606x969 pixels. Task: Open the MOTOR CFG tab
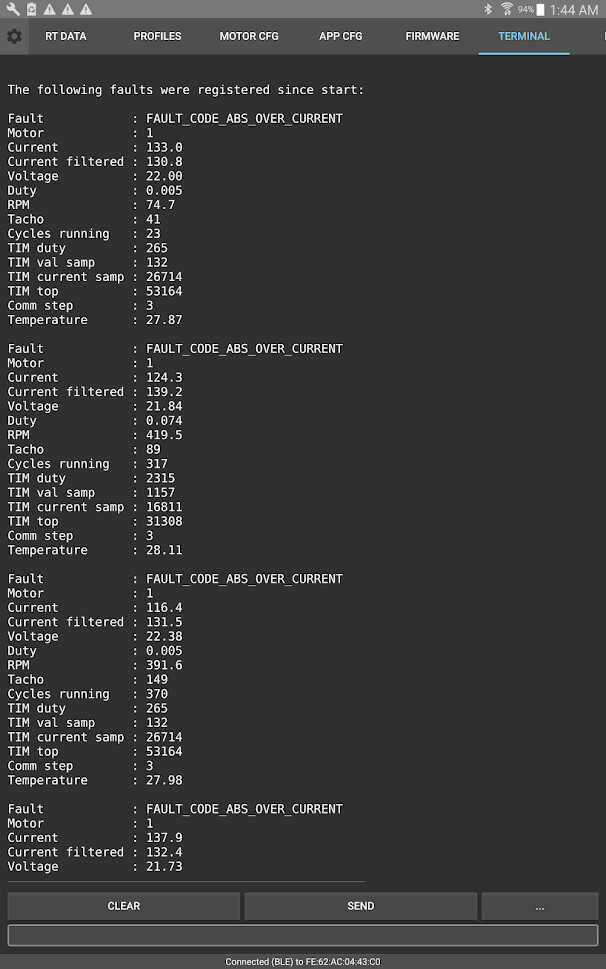point(249,36)
